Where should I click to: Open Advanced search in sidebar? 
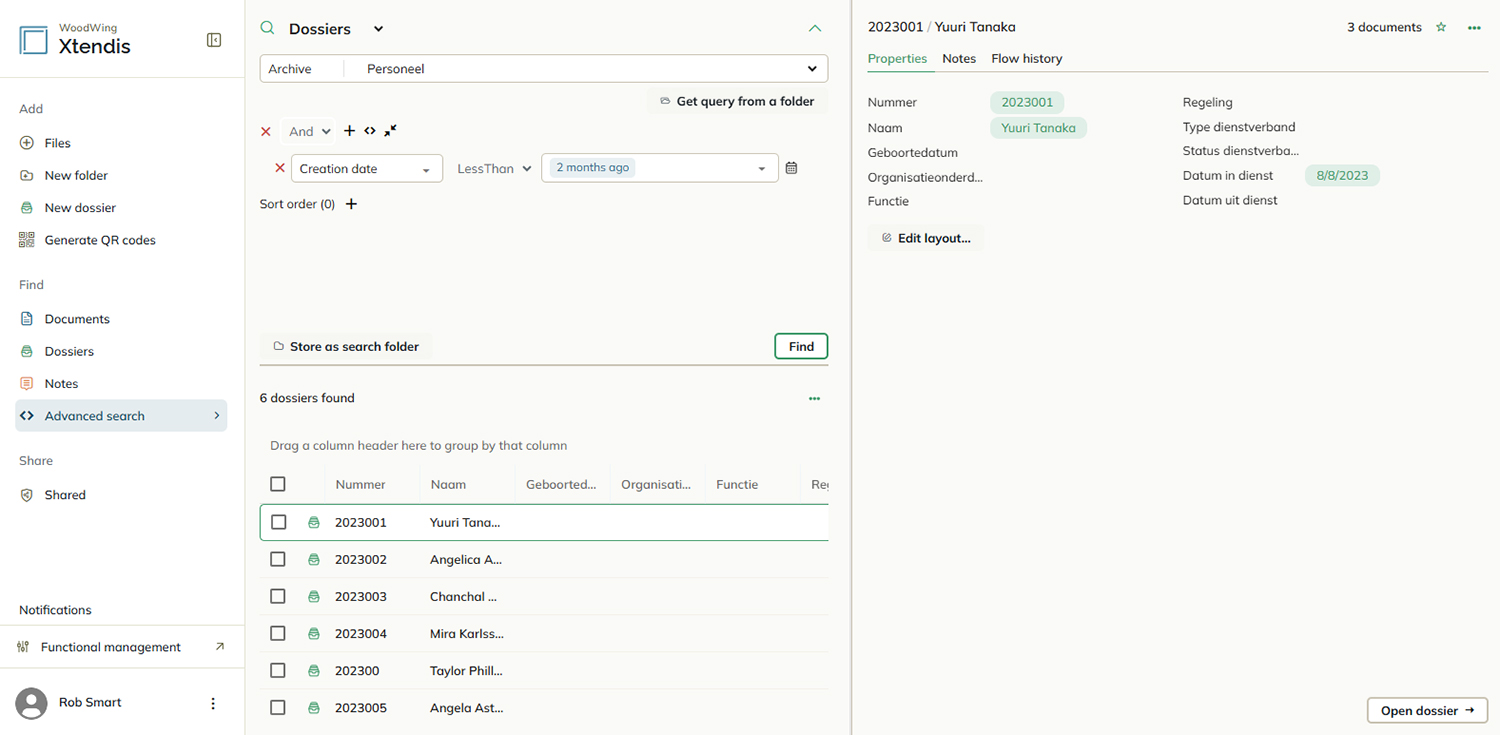[x=121, y=416]
